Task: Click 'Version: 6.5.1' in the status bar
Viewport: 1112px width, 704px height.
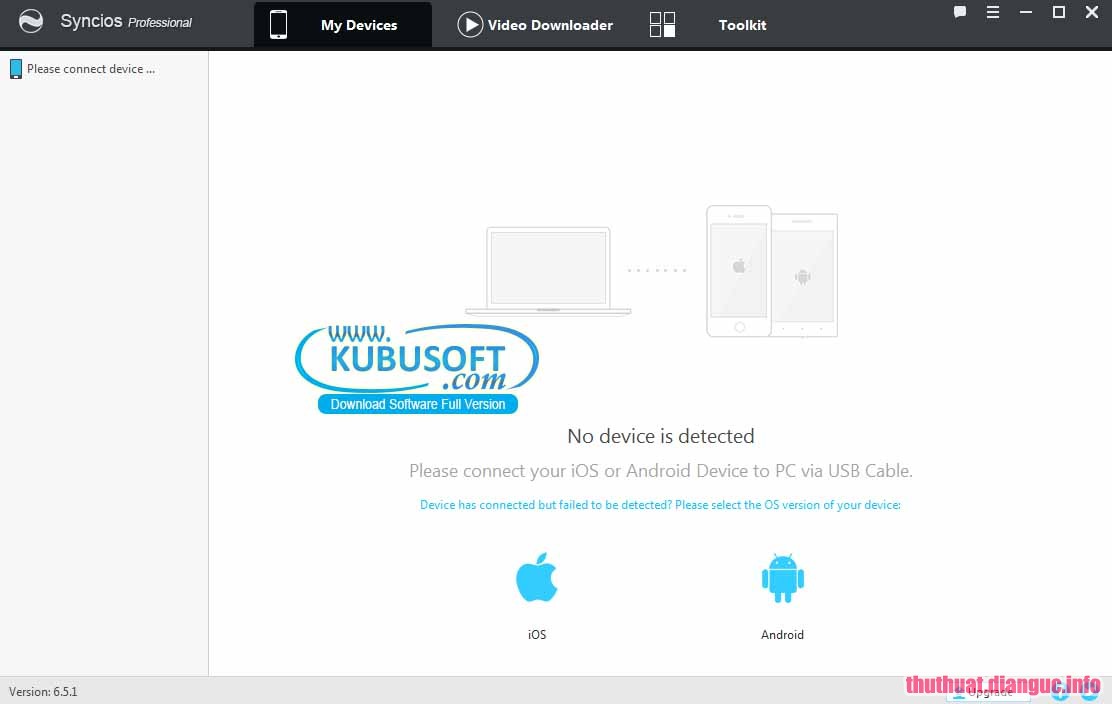Action: point(43,691)
